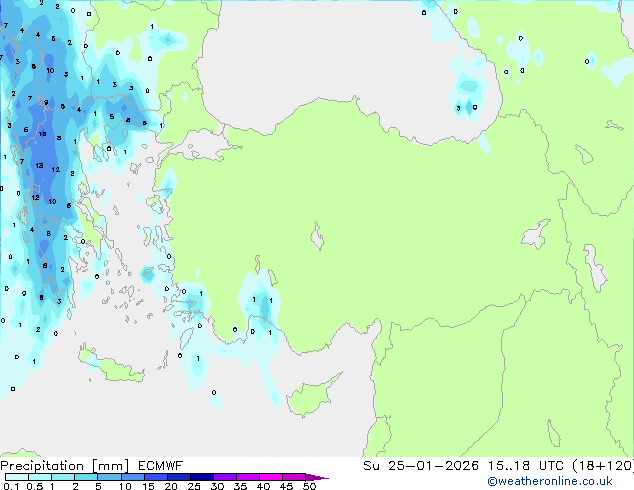
Task: Click the "50" legend tick label
Action: [x=309, y=486]
